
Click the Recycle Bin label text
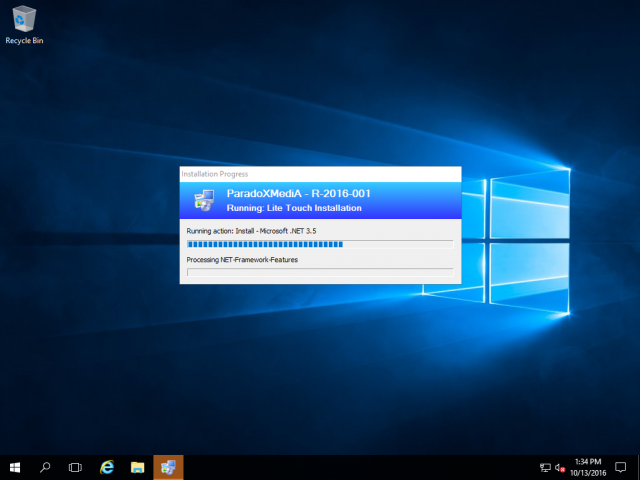click(x=24, y=40)
